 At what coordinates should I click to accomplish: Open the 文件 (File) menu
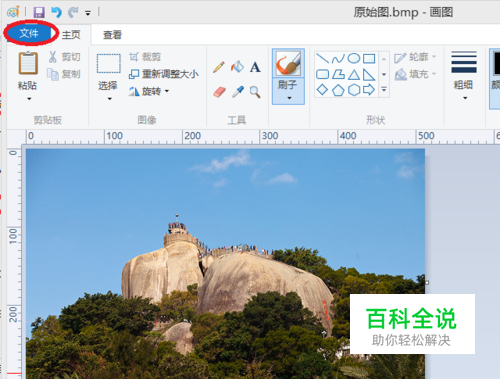coord(29,33)
